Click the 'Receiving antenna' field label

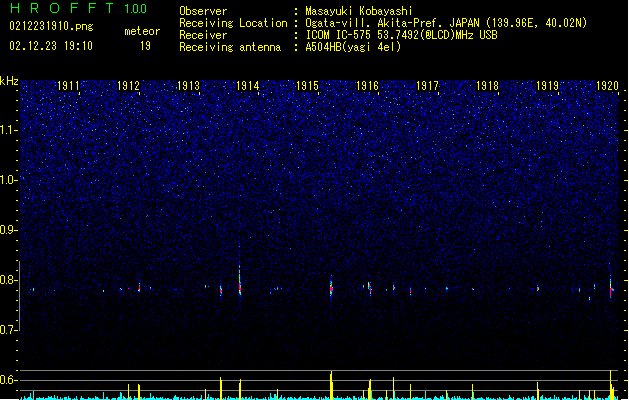point(230,47)
